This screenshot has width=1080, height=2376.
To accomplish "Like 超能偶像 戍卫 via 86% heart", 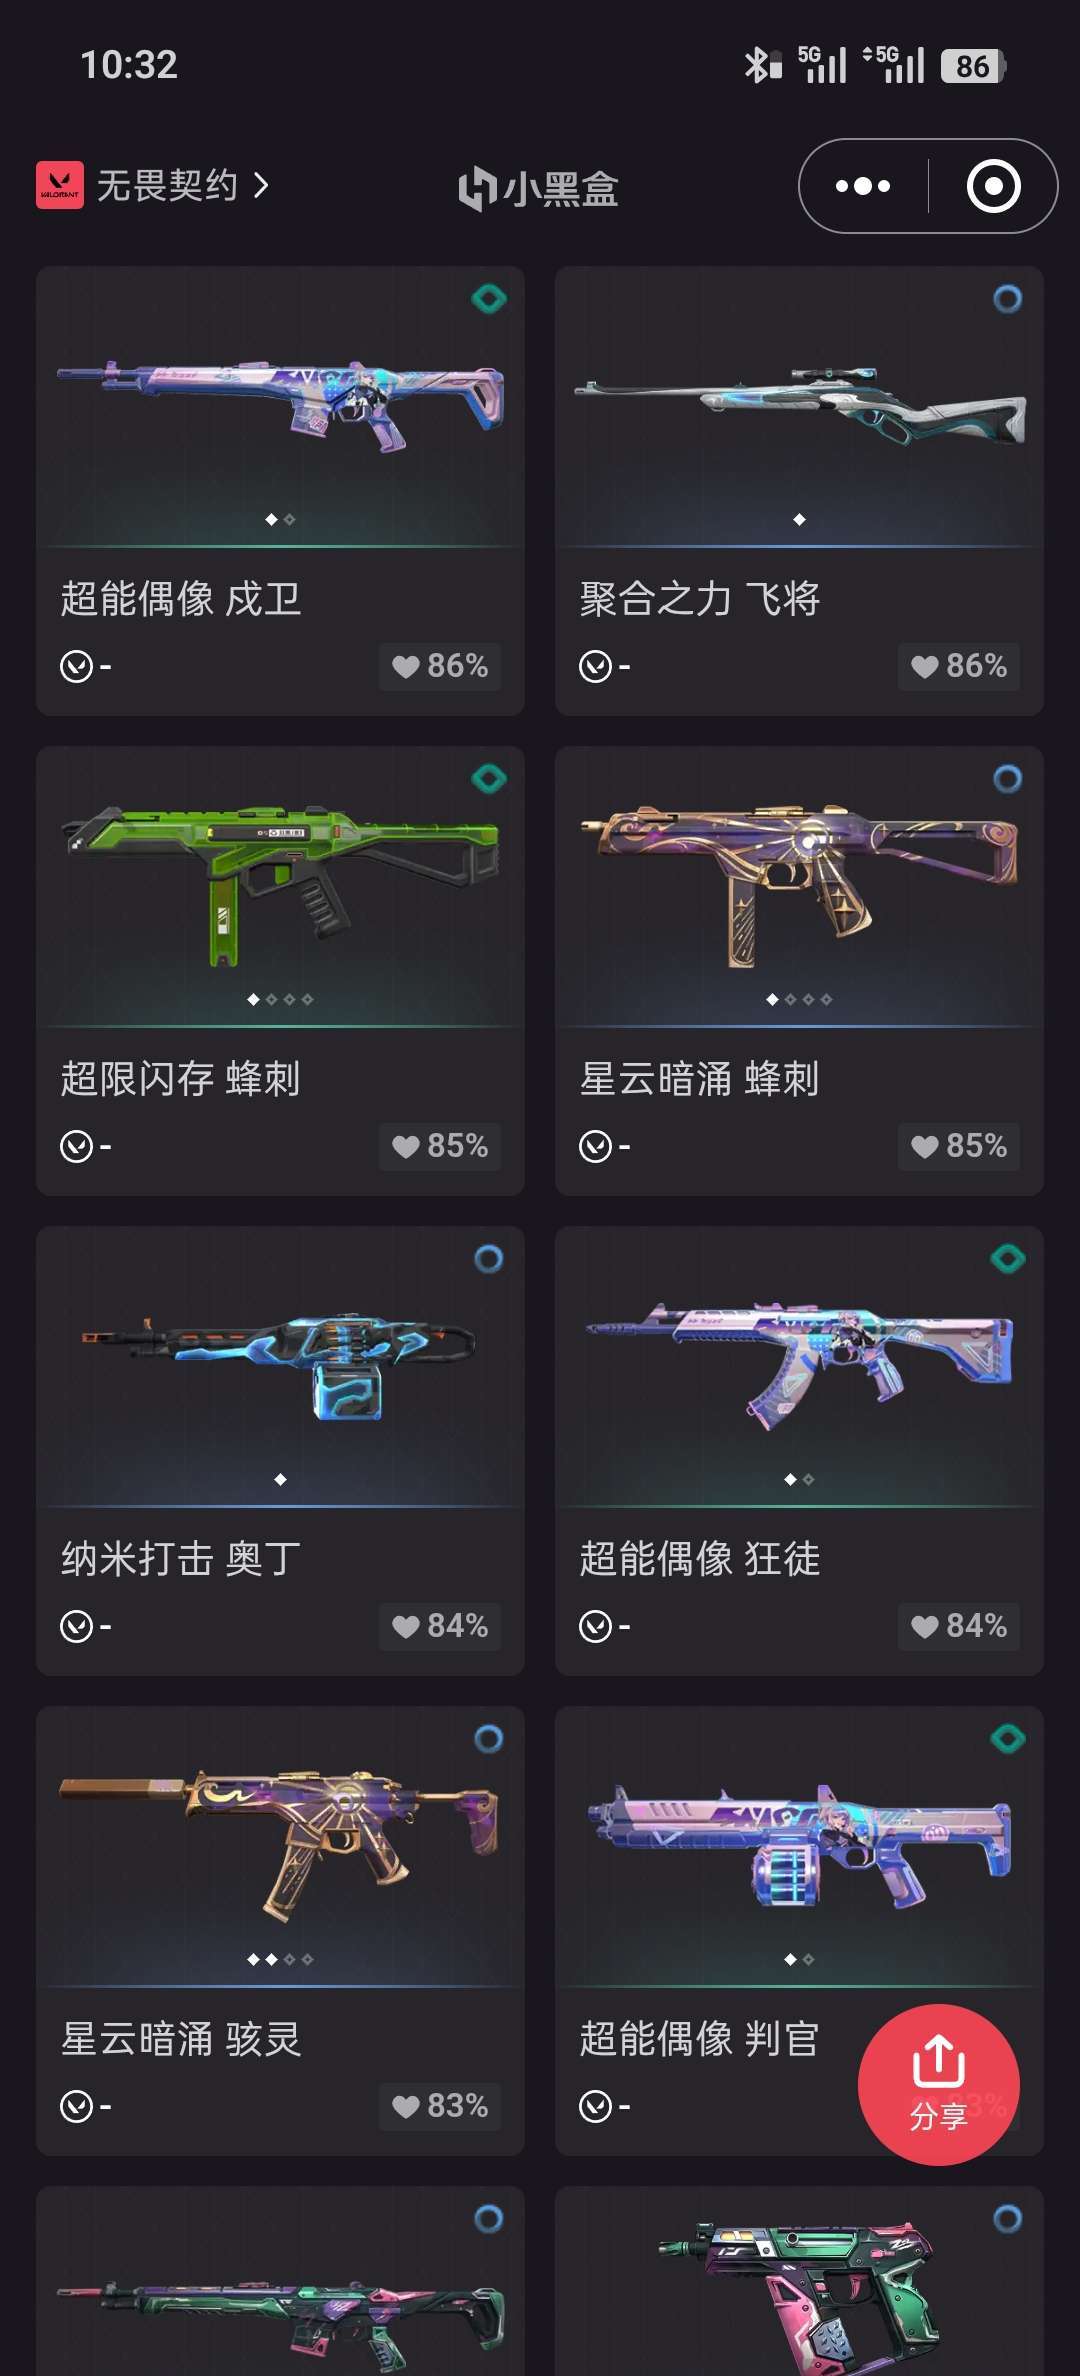I will [x=440, y=666].
